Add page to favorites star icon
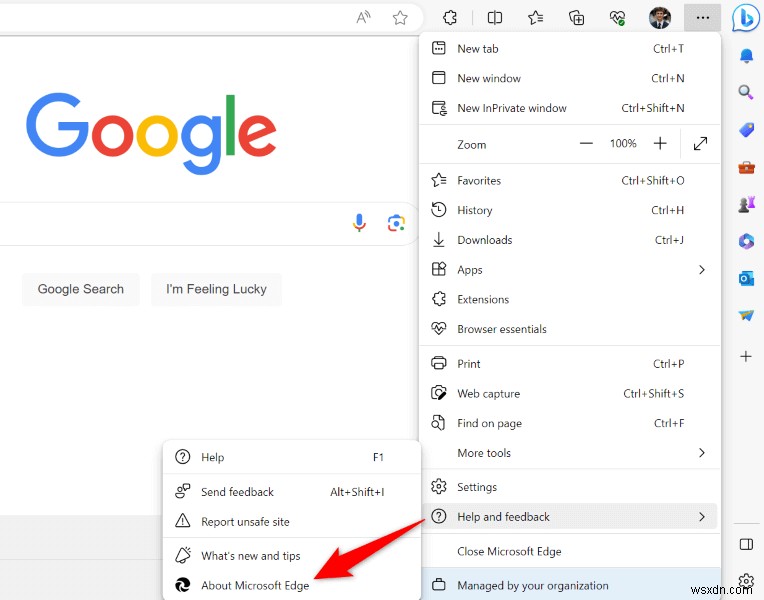Viewport: 764px width, 600px height. click(x=400, y=18)
